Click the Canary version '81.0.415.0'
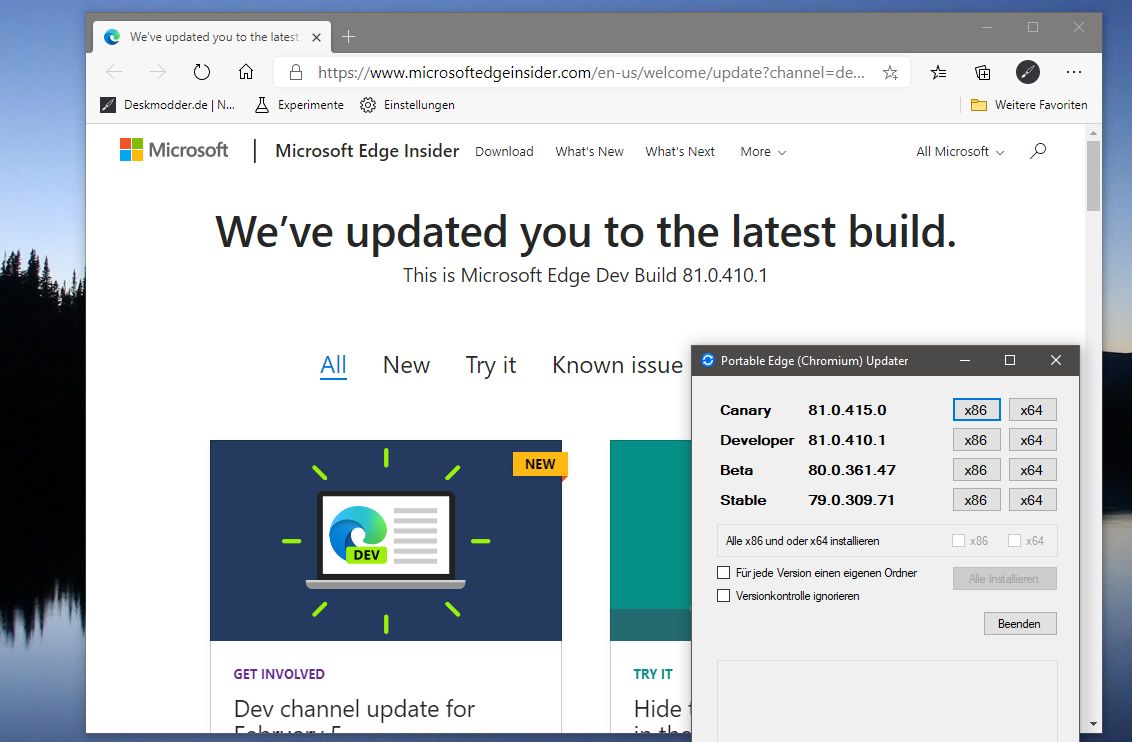The width and height of the screenshot is (1132, 742). [847, 410]
